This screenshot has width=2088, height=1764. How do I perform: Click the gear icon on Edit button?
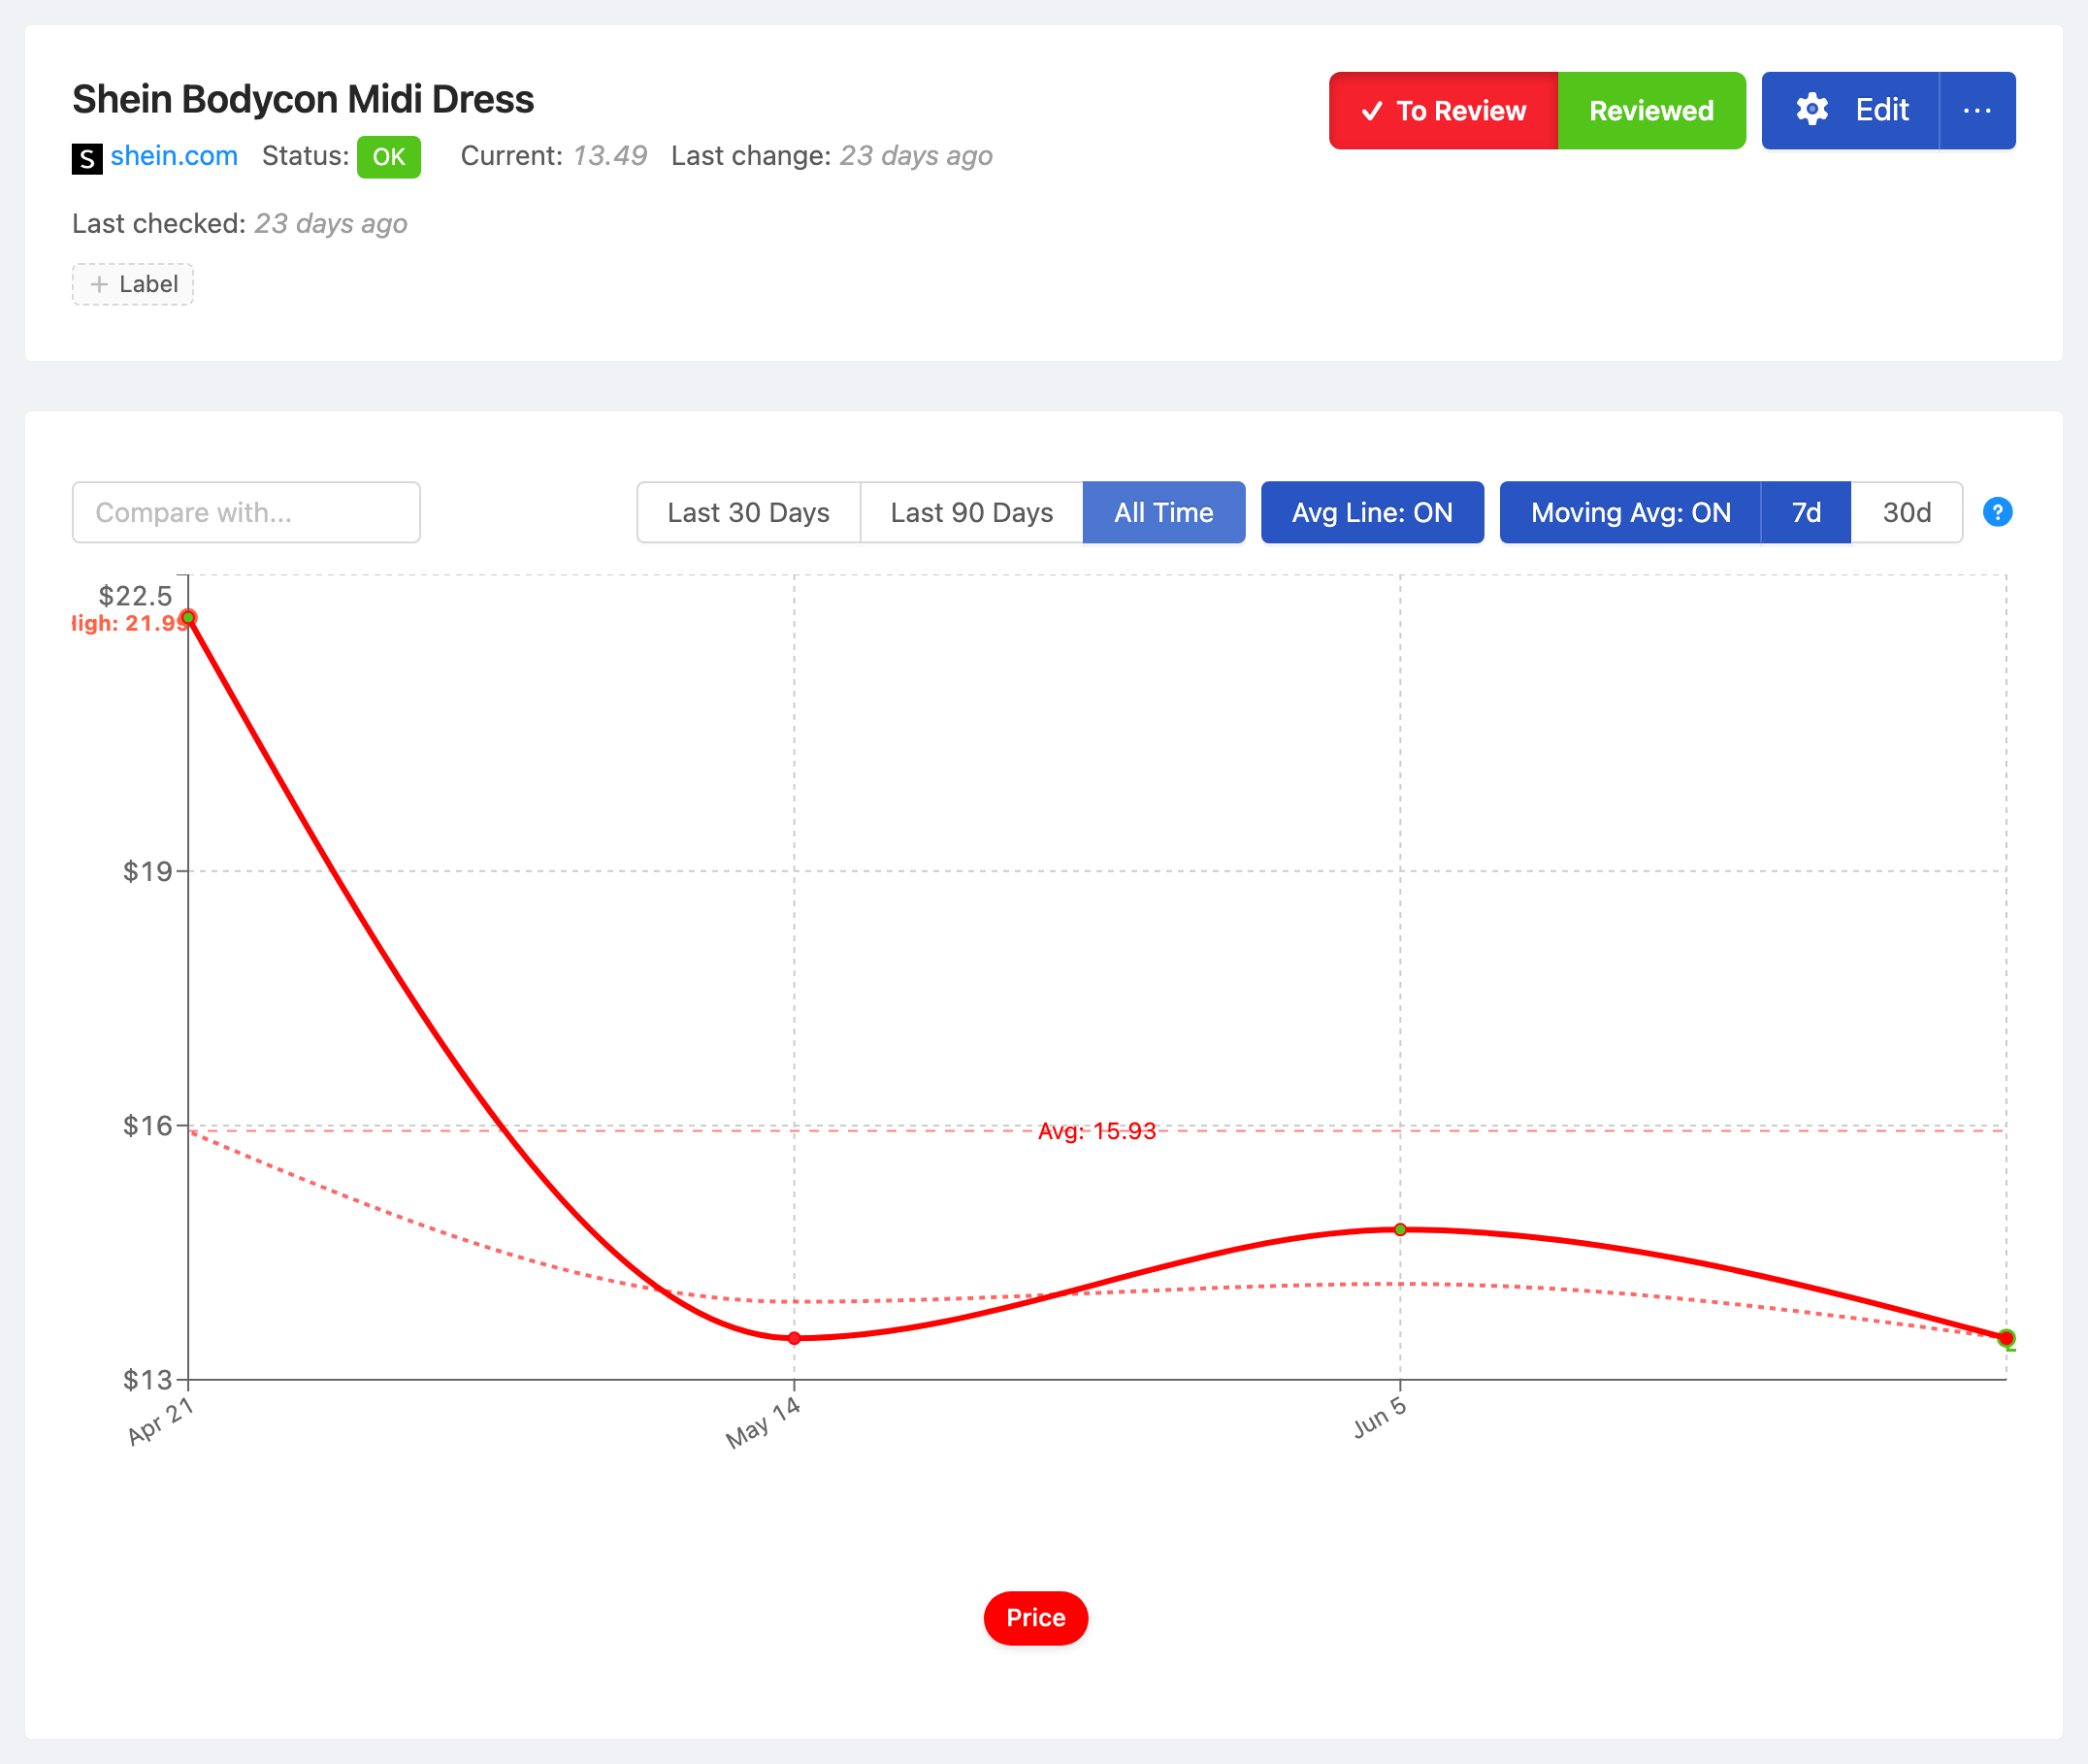click(1812, 110)
